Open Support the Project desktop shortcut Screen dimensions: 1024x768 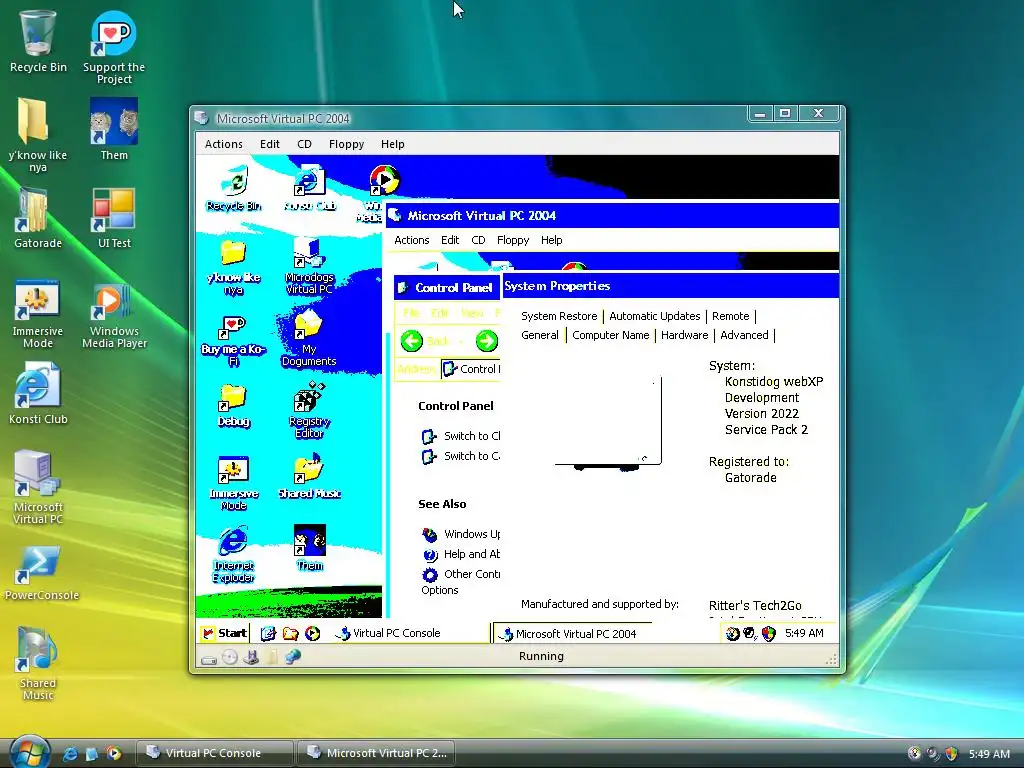pyautogui.click(x=114, y=47)
